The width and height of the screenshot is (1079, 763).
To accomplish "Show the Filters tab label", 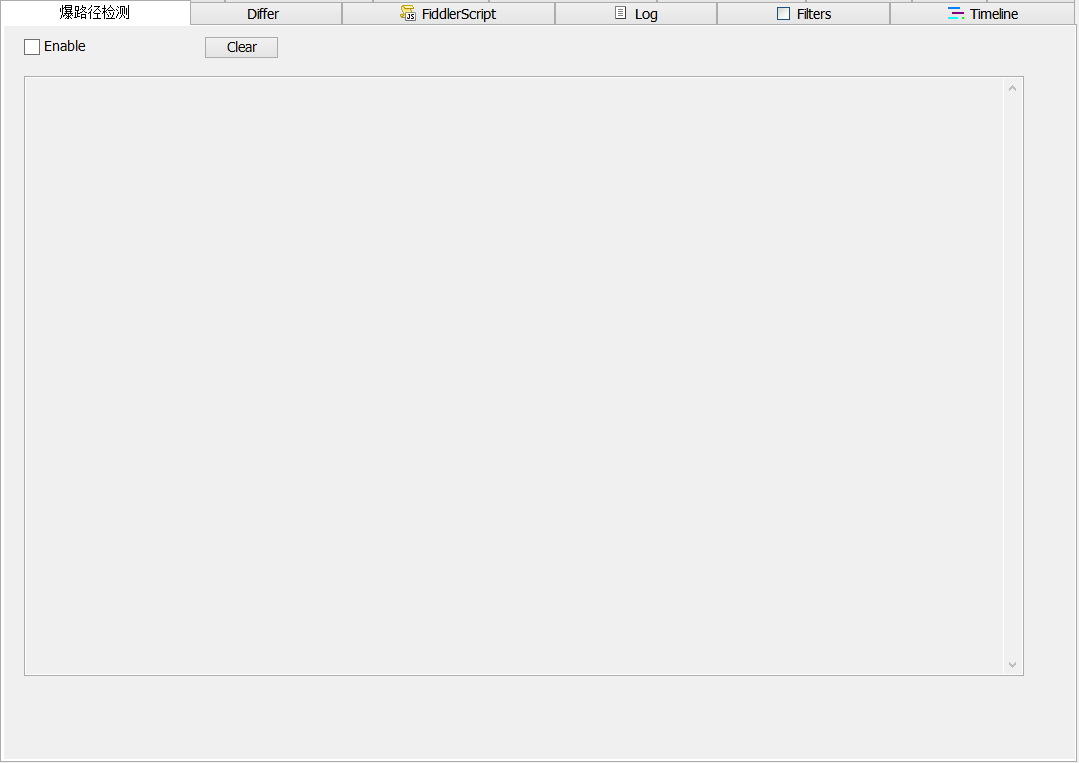I will point(814,14).
